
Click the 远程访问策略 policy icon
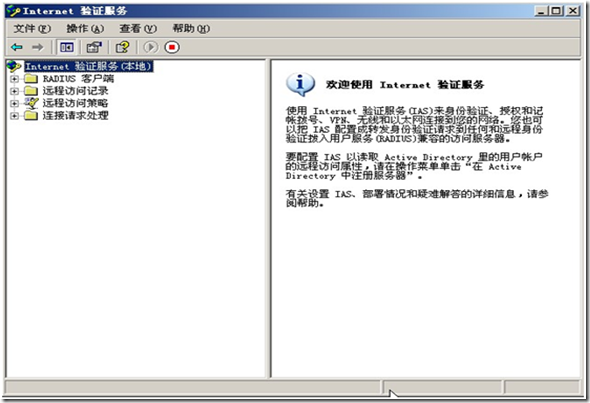31,103
